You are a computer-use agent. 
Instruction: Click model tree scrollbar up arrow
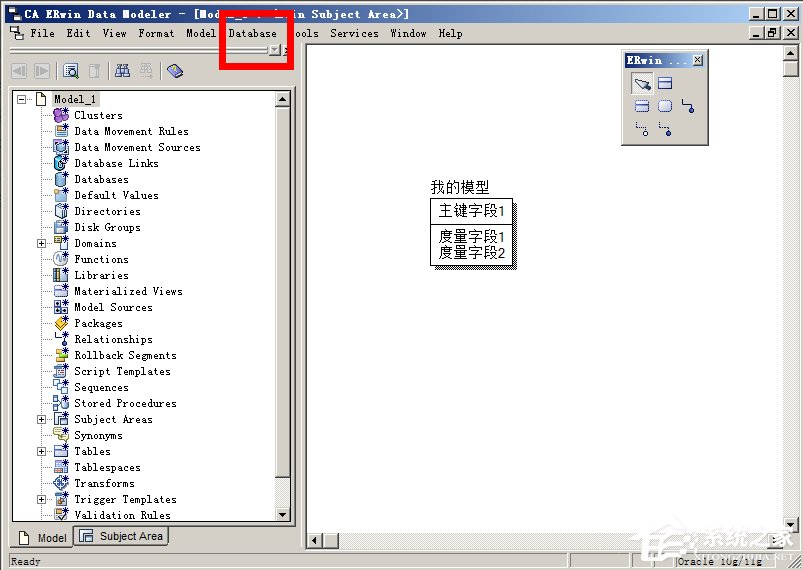tap(283, 99)
